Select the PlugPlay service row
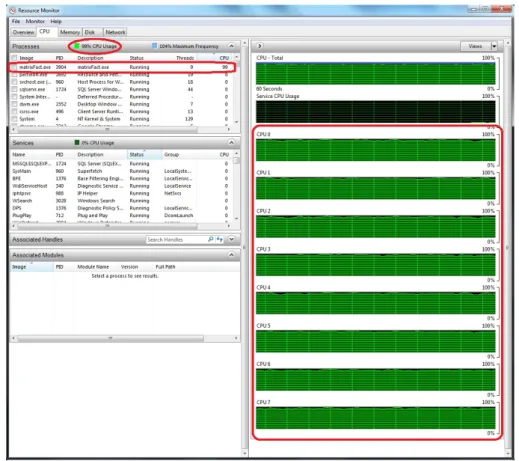Screen dimensions: 519x461 tap(122, 215)
